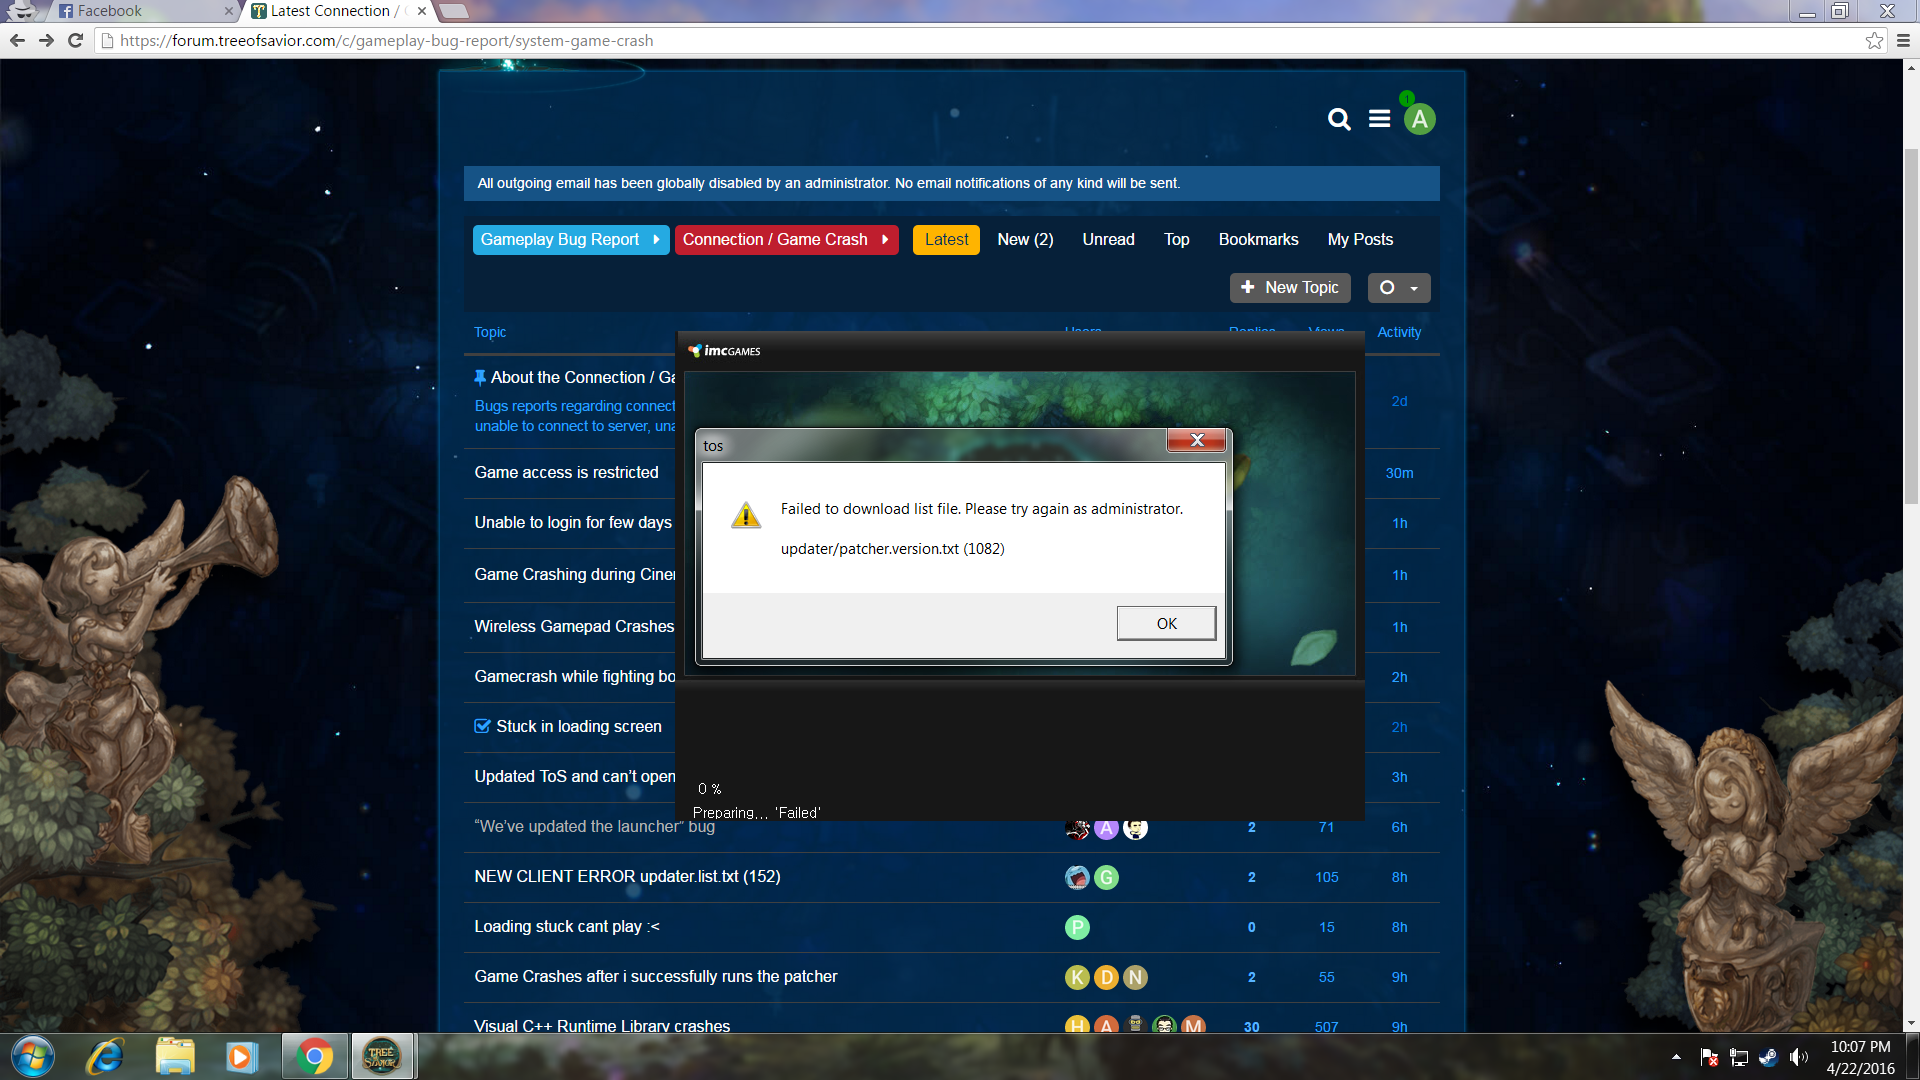
Task: Open the notification level dropdown next to New Topic
Action: tap(1398, 288)
